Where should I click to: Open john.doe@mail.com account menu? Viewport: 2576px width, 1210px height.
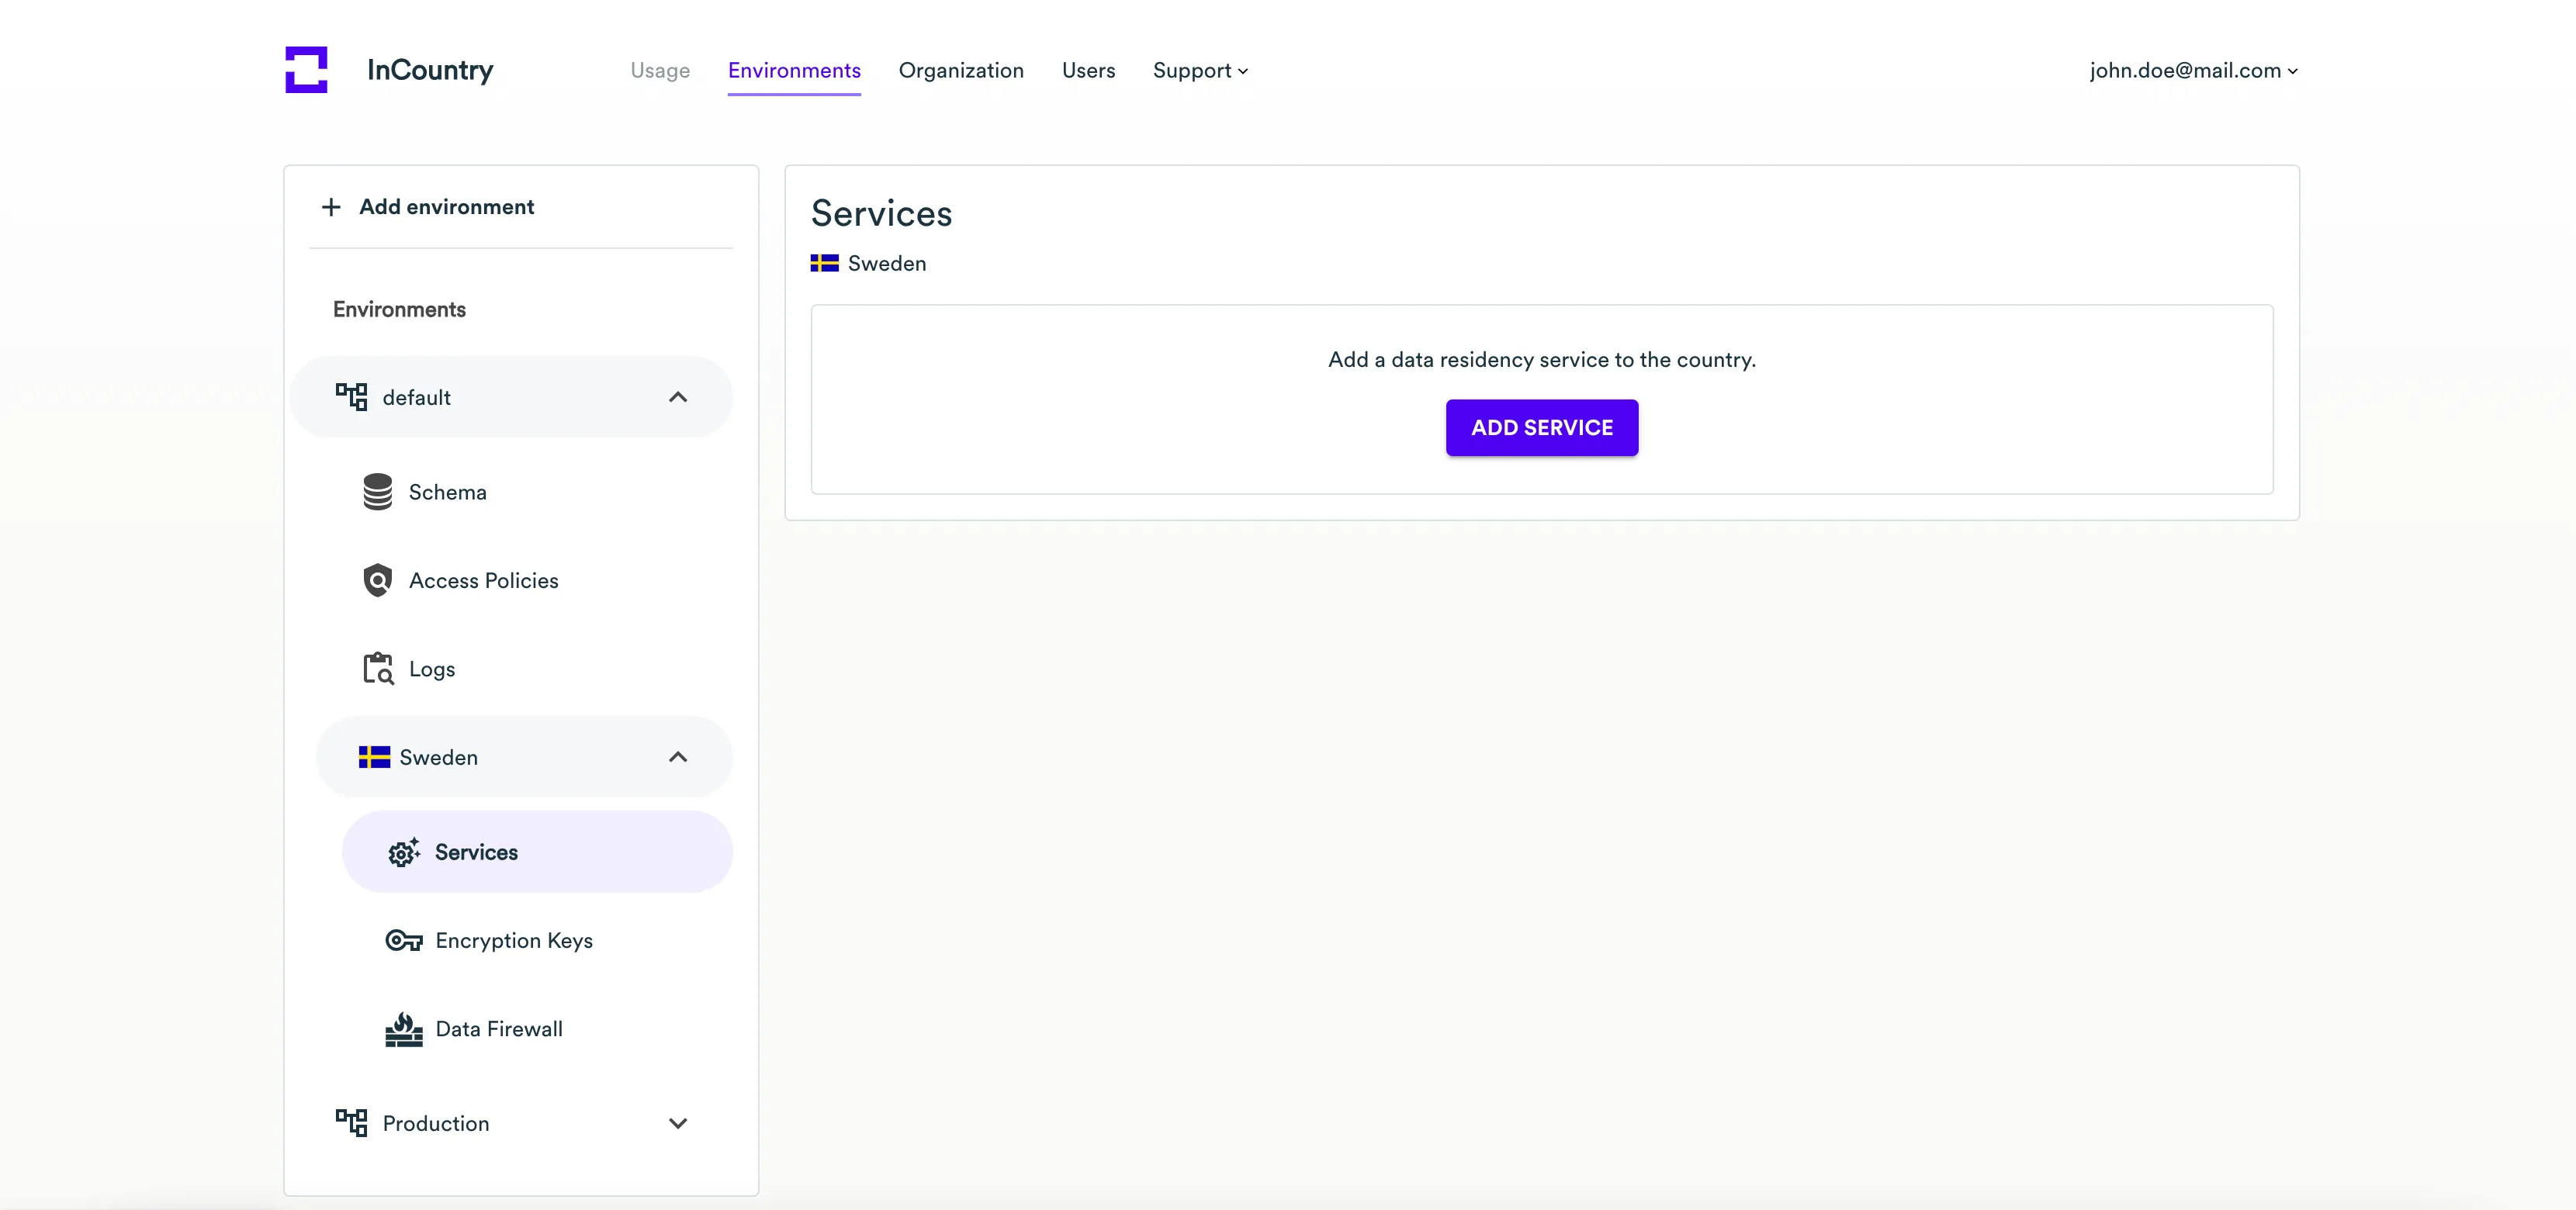coord(2193,70)
